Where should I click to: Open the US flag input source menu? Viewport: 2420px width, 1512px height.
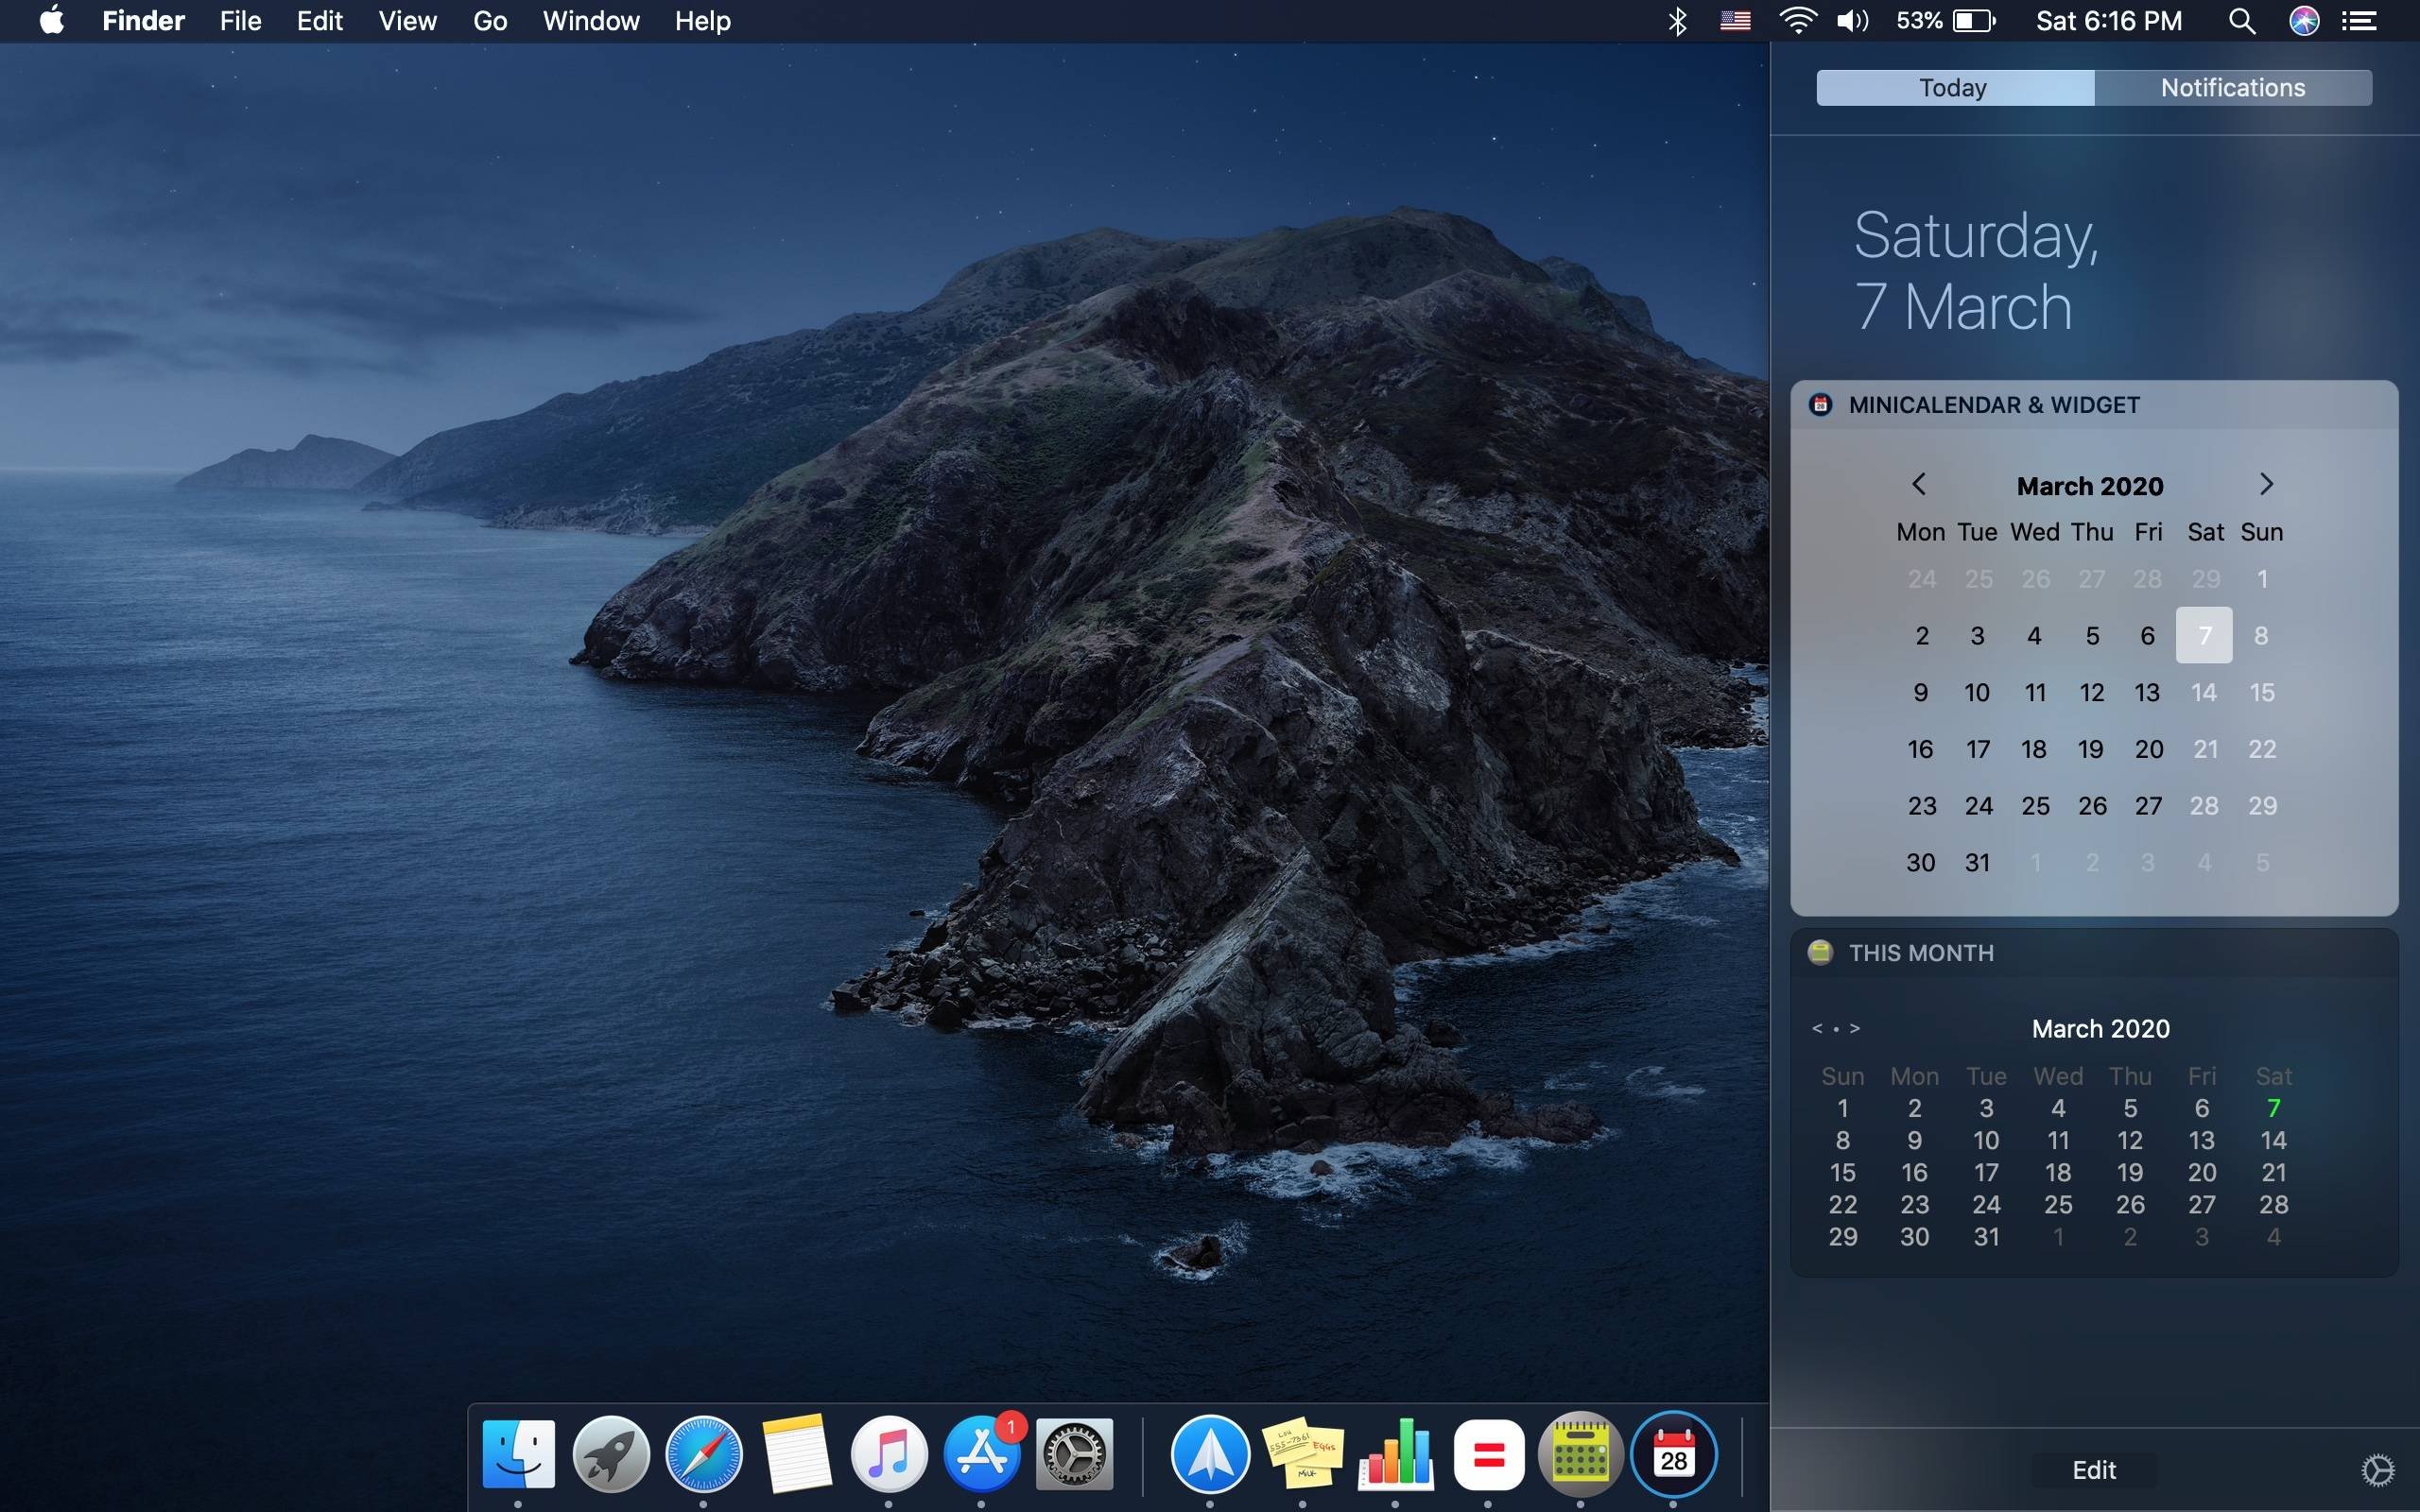tap(1735, 21)
